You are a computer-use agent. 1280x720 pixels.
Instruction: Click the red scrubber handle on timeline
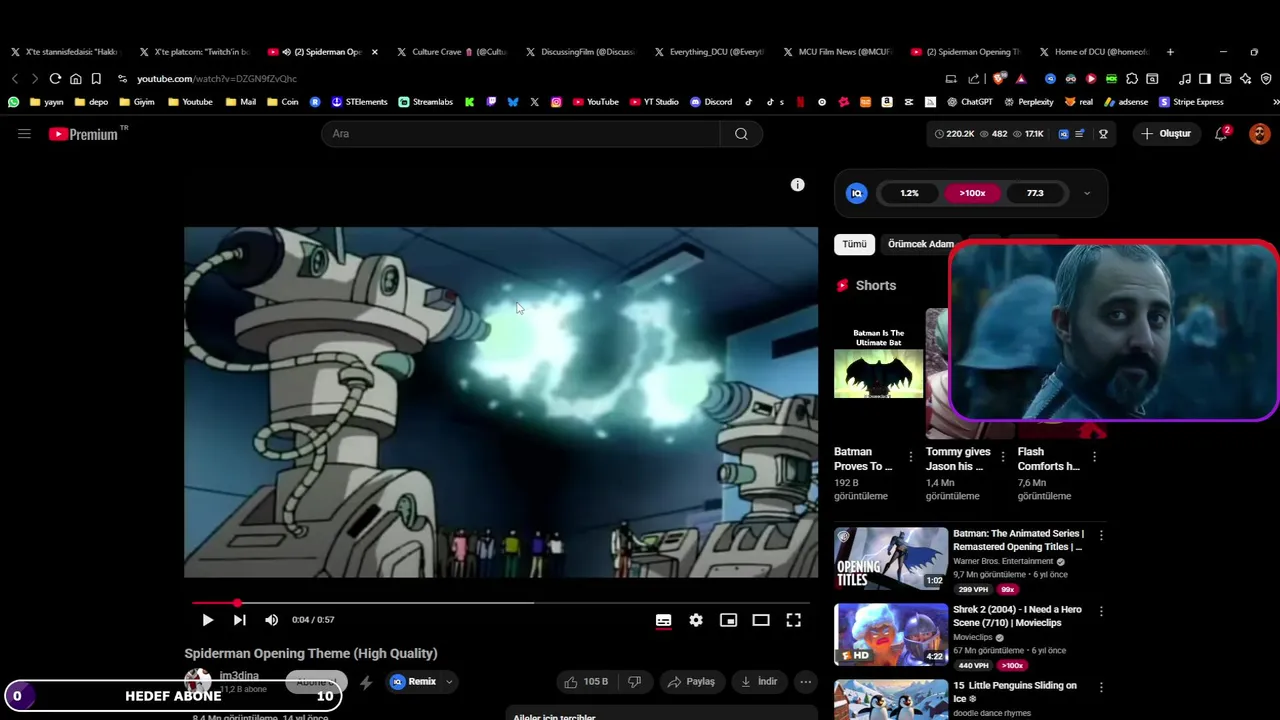tap(237, 603)
